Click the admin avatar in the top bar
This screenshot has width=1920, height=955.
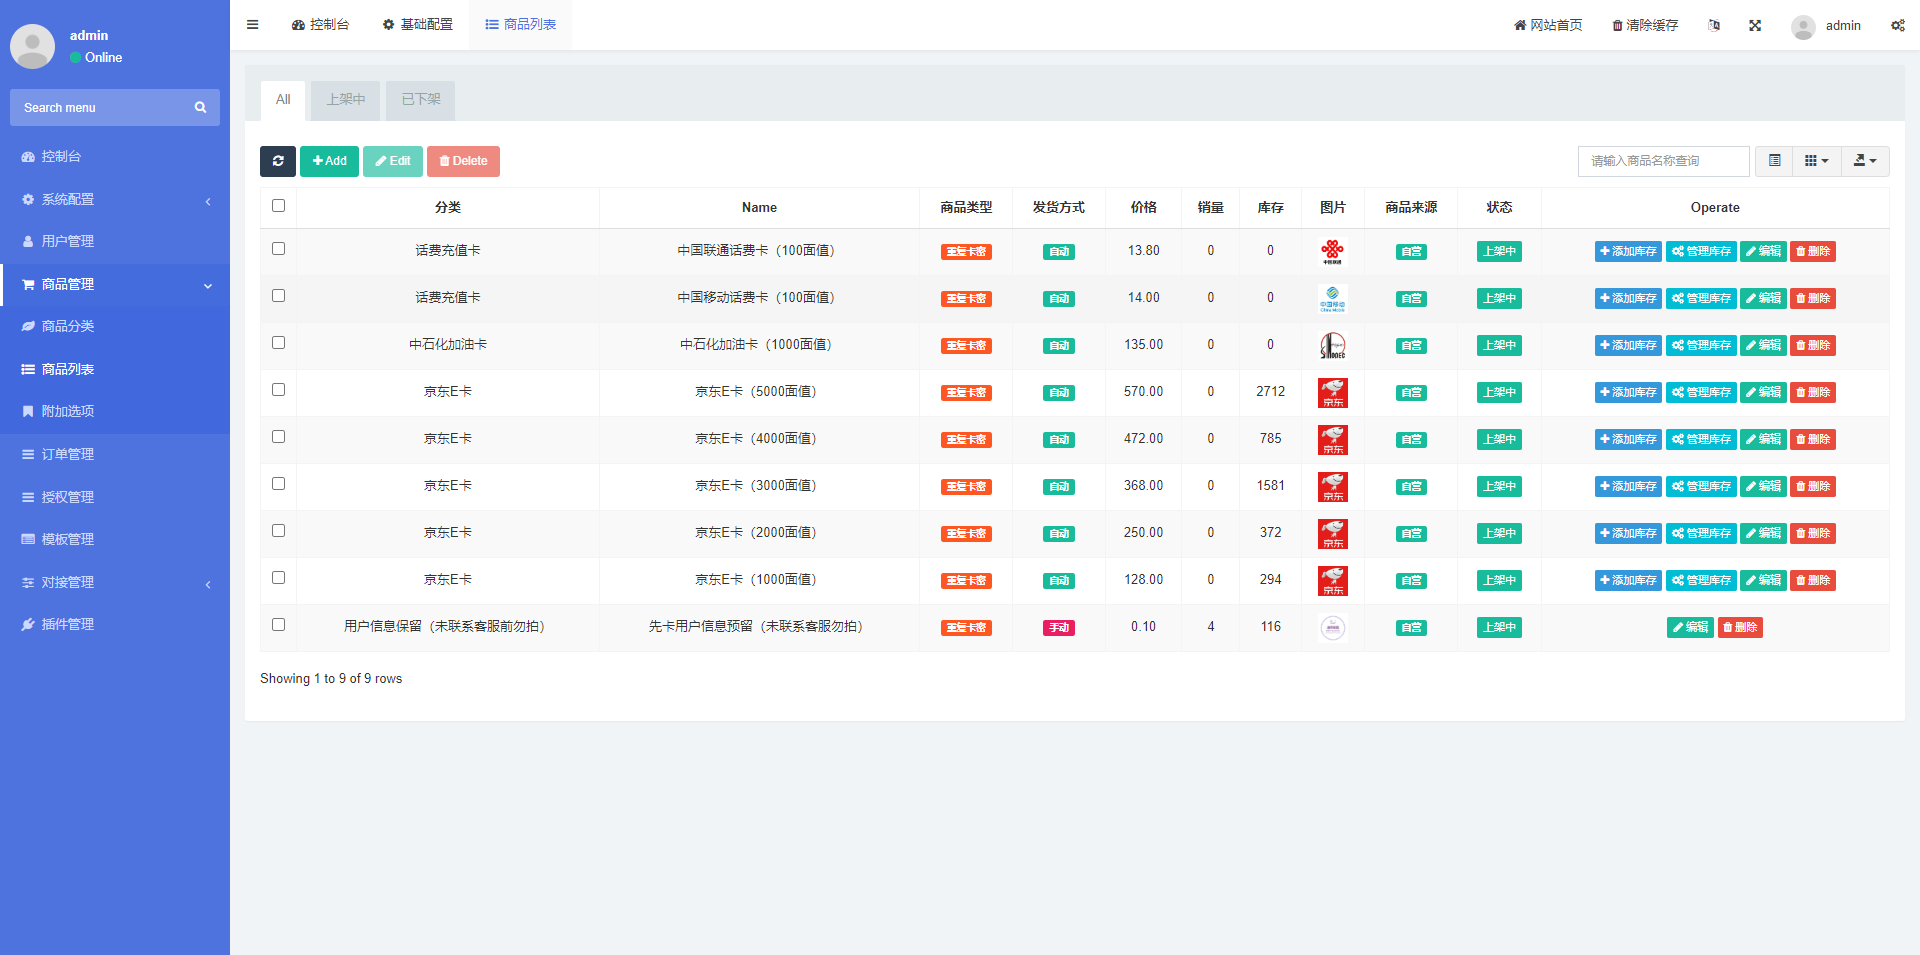[1803, 26]
